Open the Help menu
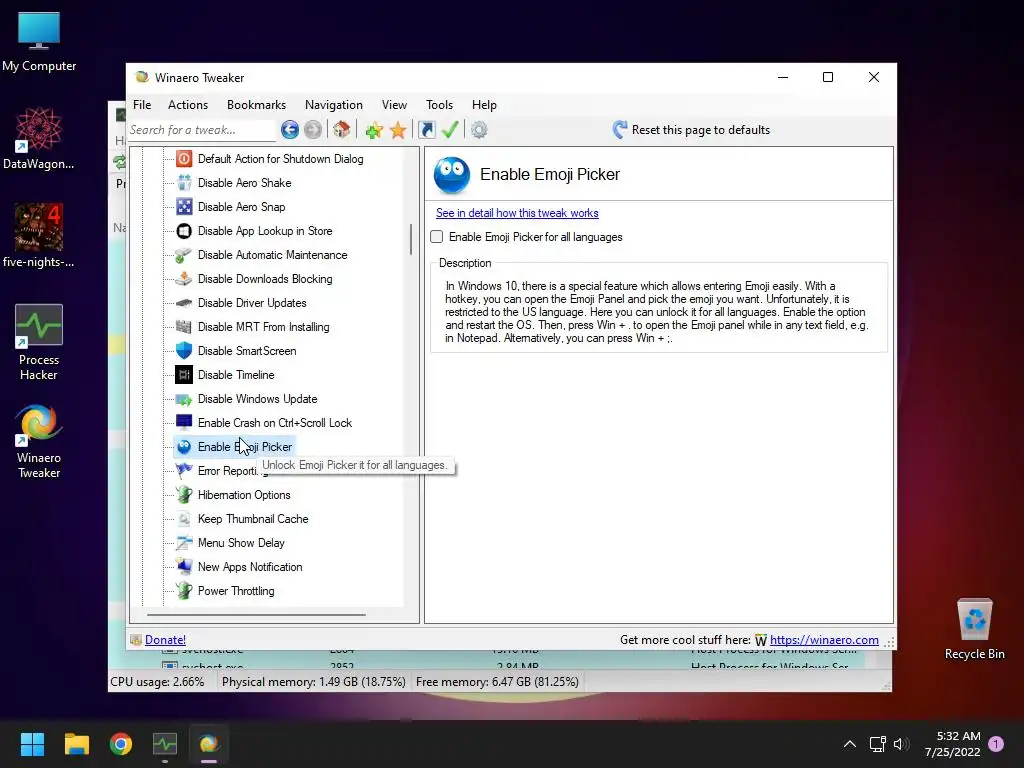 point(484,104)
